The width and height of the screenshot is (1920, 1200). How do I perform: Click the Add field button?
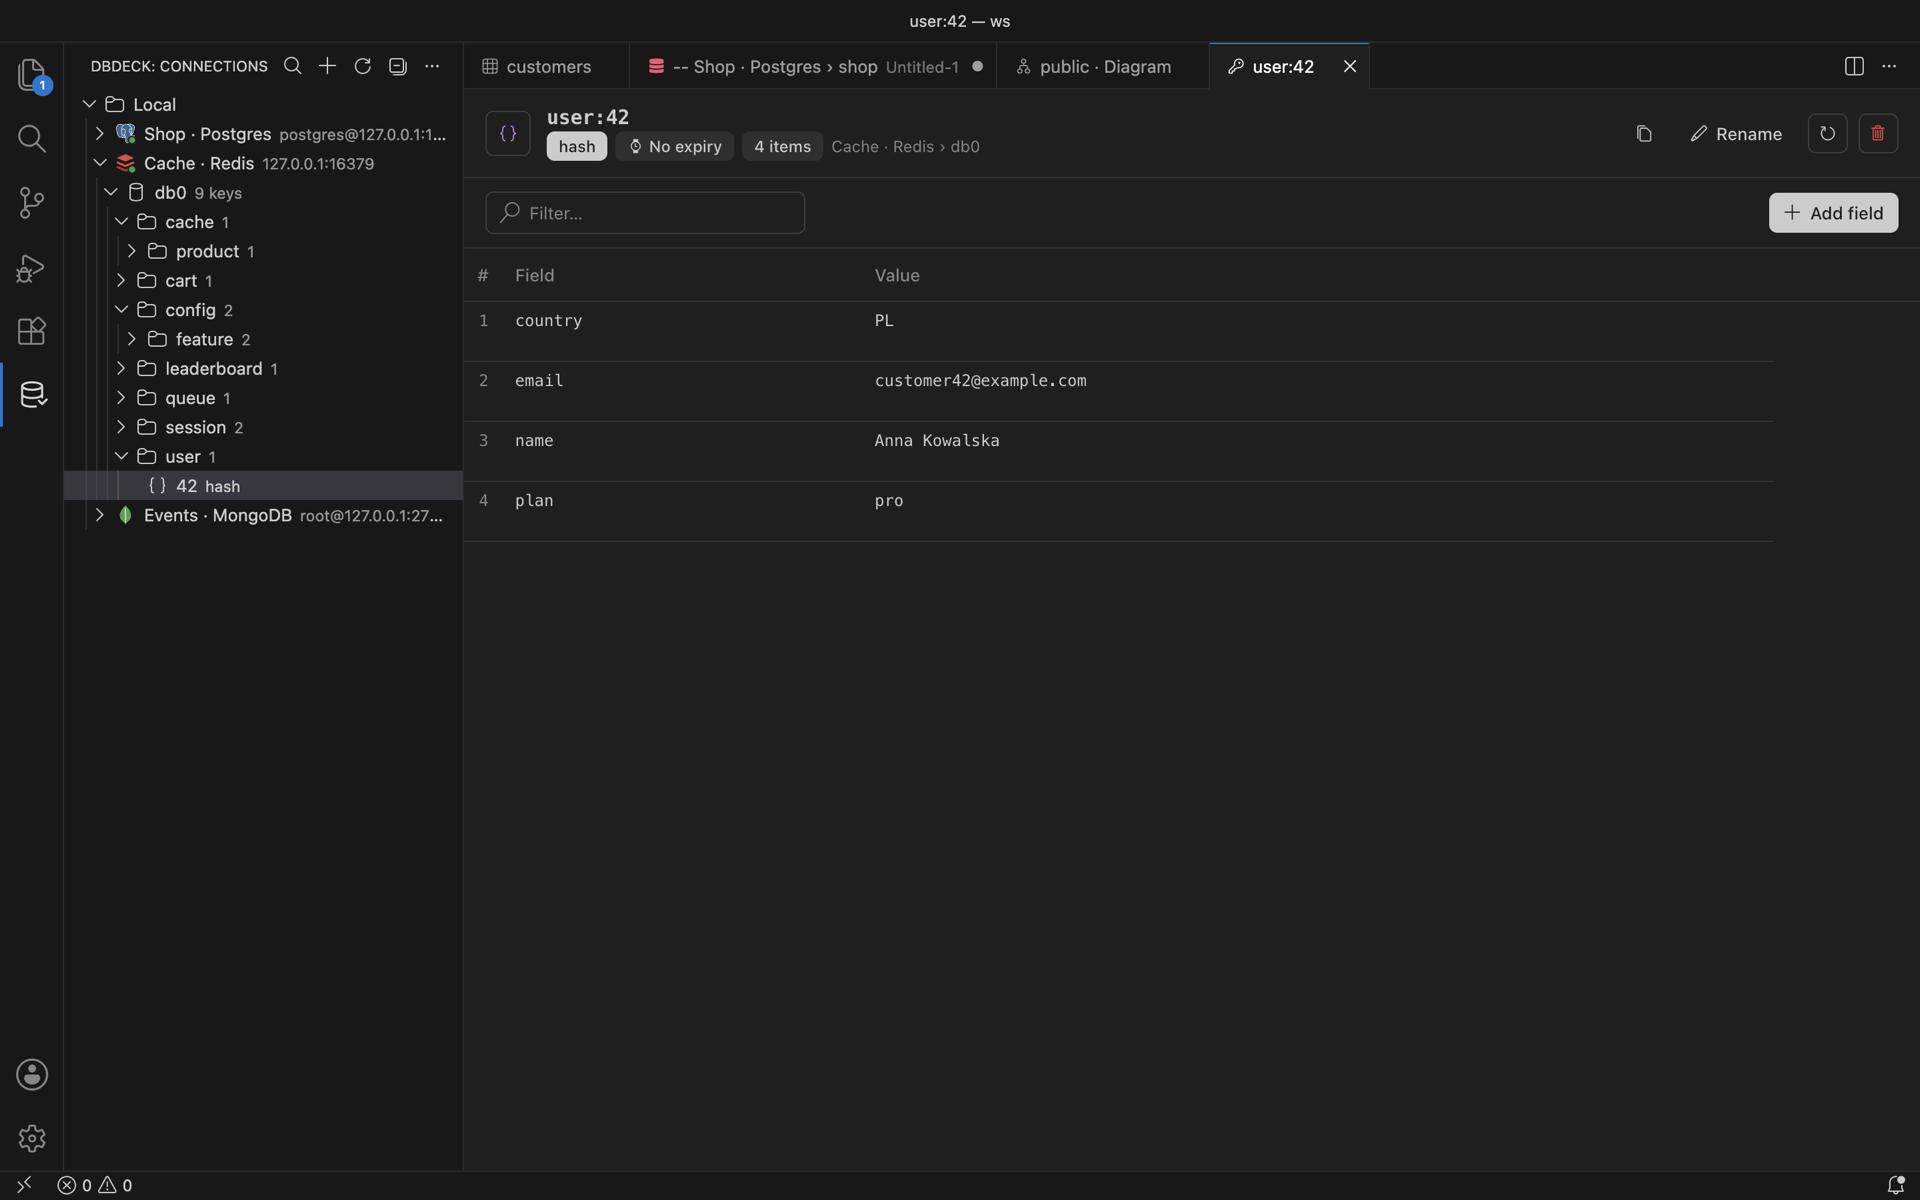(1833, 213)
